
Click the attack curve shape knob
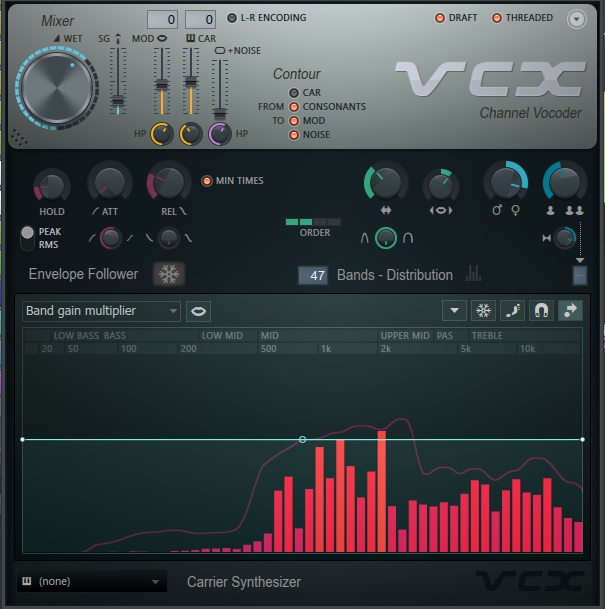[111, 238]
